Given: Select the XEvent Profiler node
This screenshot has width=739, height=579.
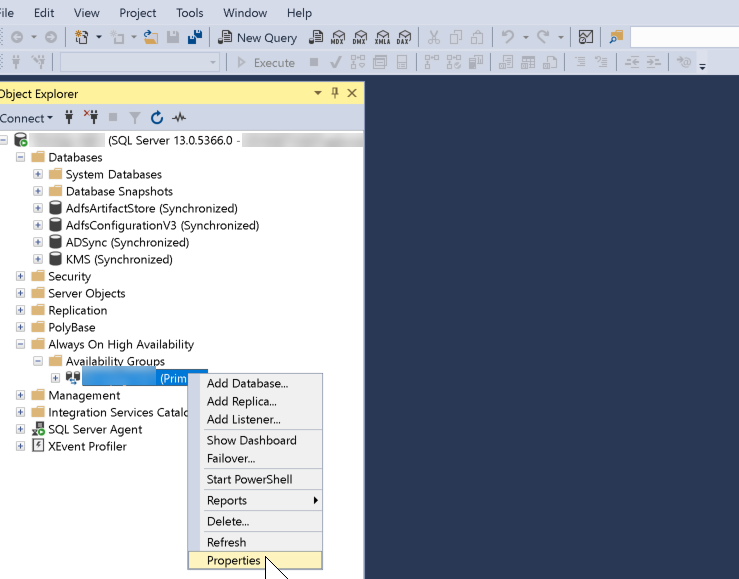Looking at the screenshot, I should pyautogui.click(x=87, y=446).
